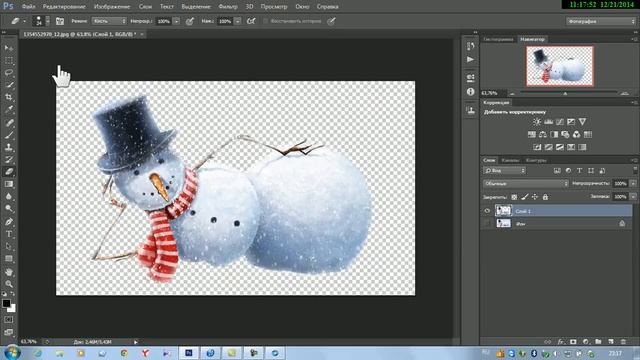The height and width of the screenshot is (360, 640).
Task: Toggle lock image pixels brush icon
Action: (x=525, y=197)
